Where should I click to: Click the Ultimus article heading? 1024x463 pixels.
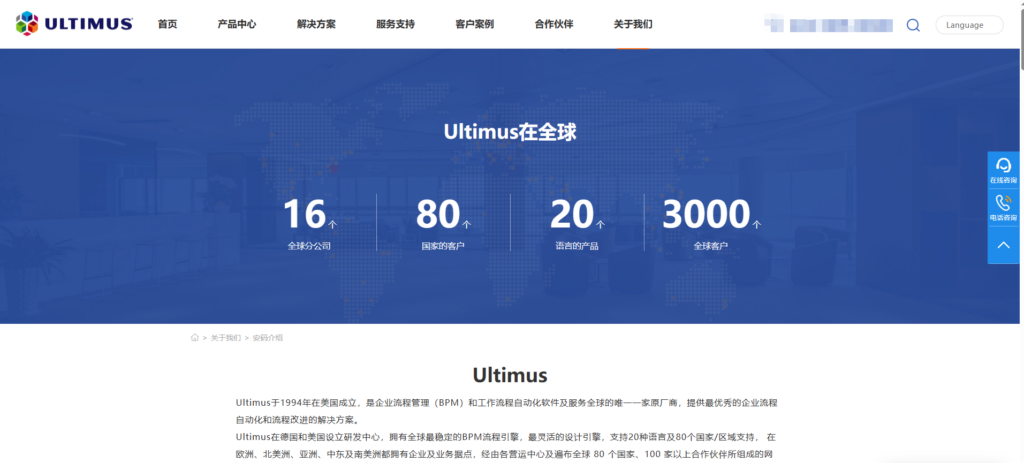[510, 375]
